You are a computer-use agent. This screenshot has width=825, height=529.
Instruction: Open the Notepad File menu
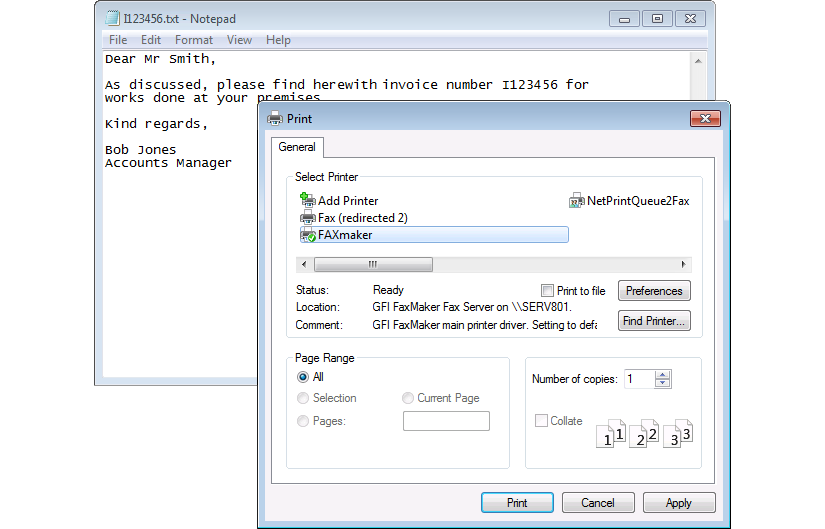pos(118,40)
